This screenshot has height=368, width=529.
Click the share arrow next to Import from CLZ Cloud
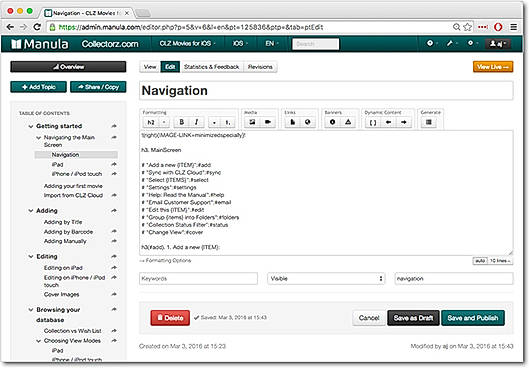click(114, 195)
